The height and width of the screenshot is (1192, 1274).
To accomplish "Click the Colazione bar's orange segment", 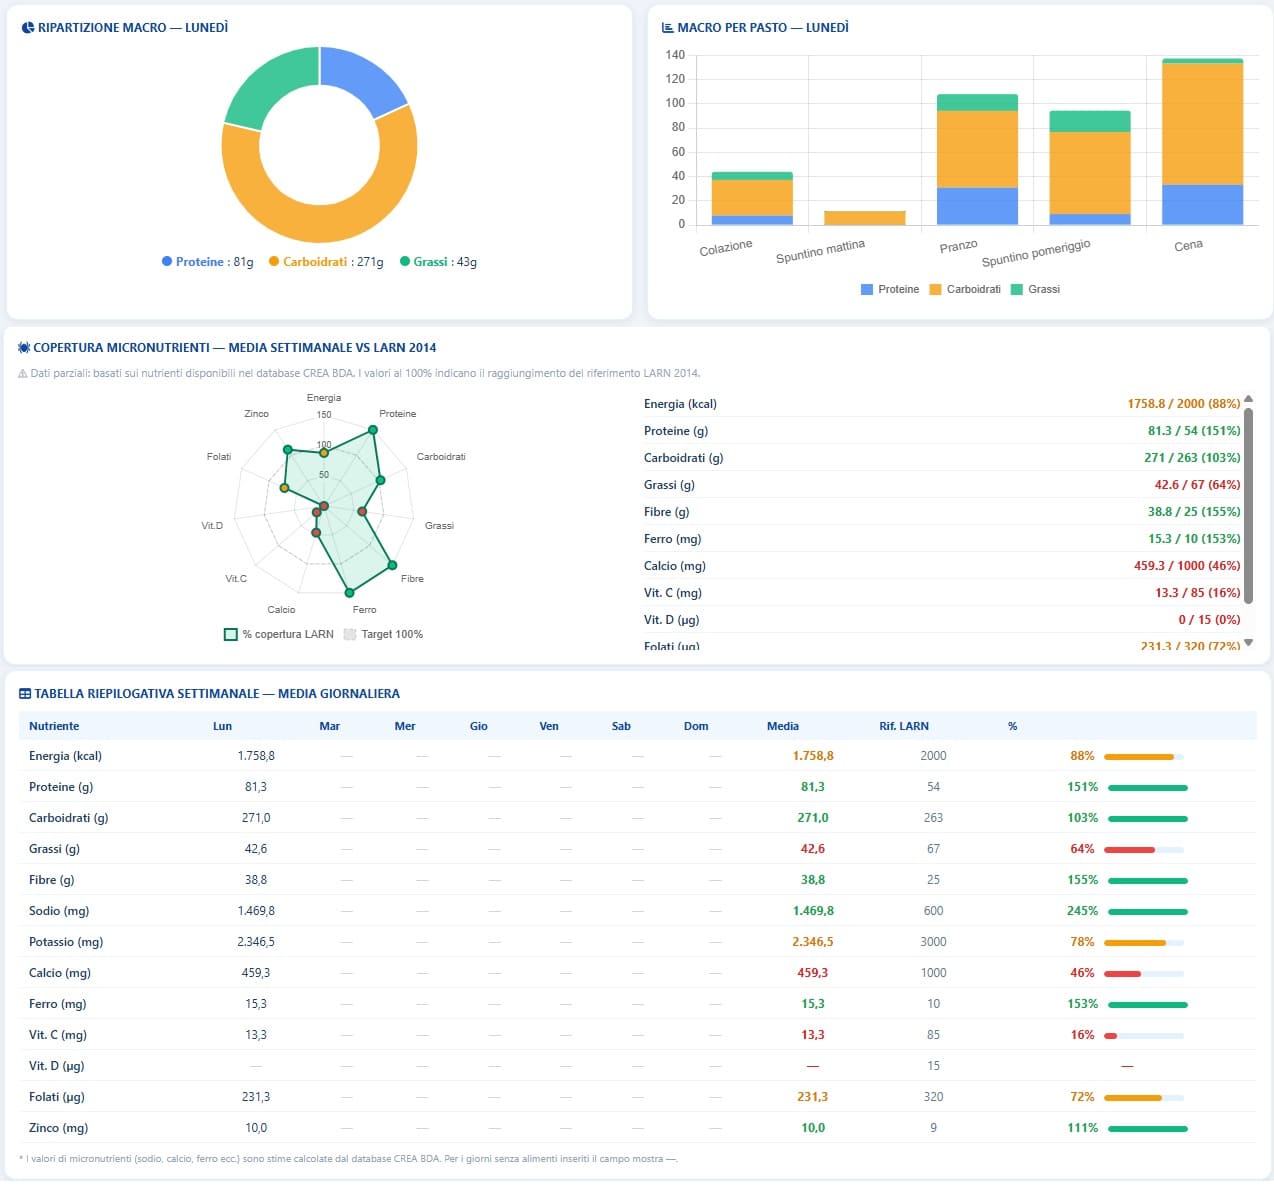I will coord(752,198).
